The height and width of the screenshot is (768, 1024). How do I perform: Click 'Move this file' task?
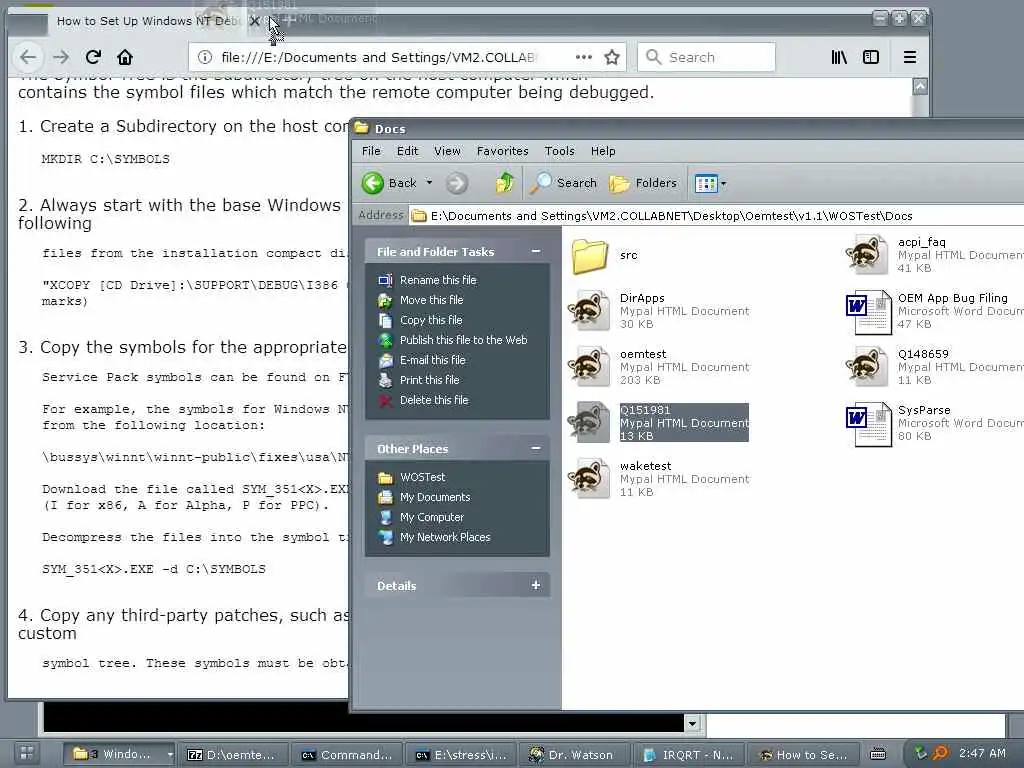click(421, 300)
